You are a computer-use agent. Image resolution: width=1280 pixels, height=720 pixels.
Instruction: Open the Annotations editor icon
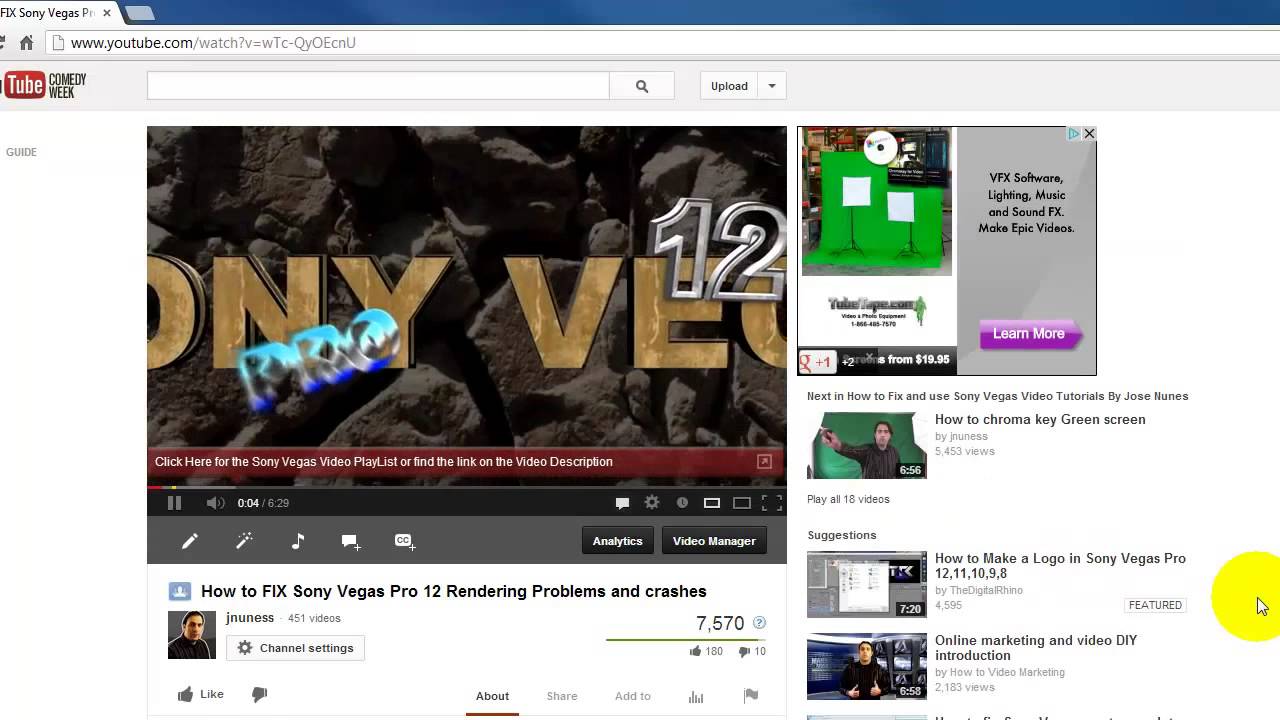click(x=351, y=541)
